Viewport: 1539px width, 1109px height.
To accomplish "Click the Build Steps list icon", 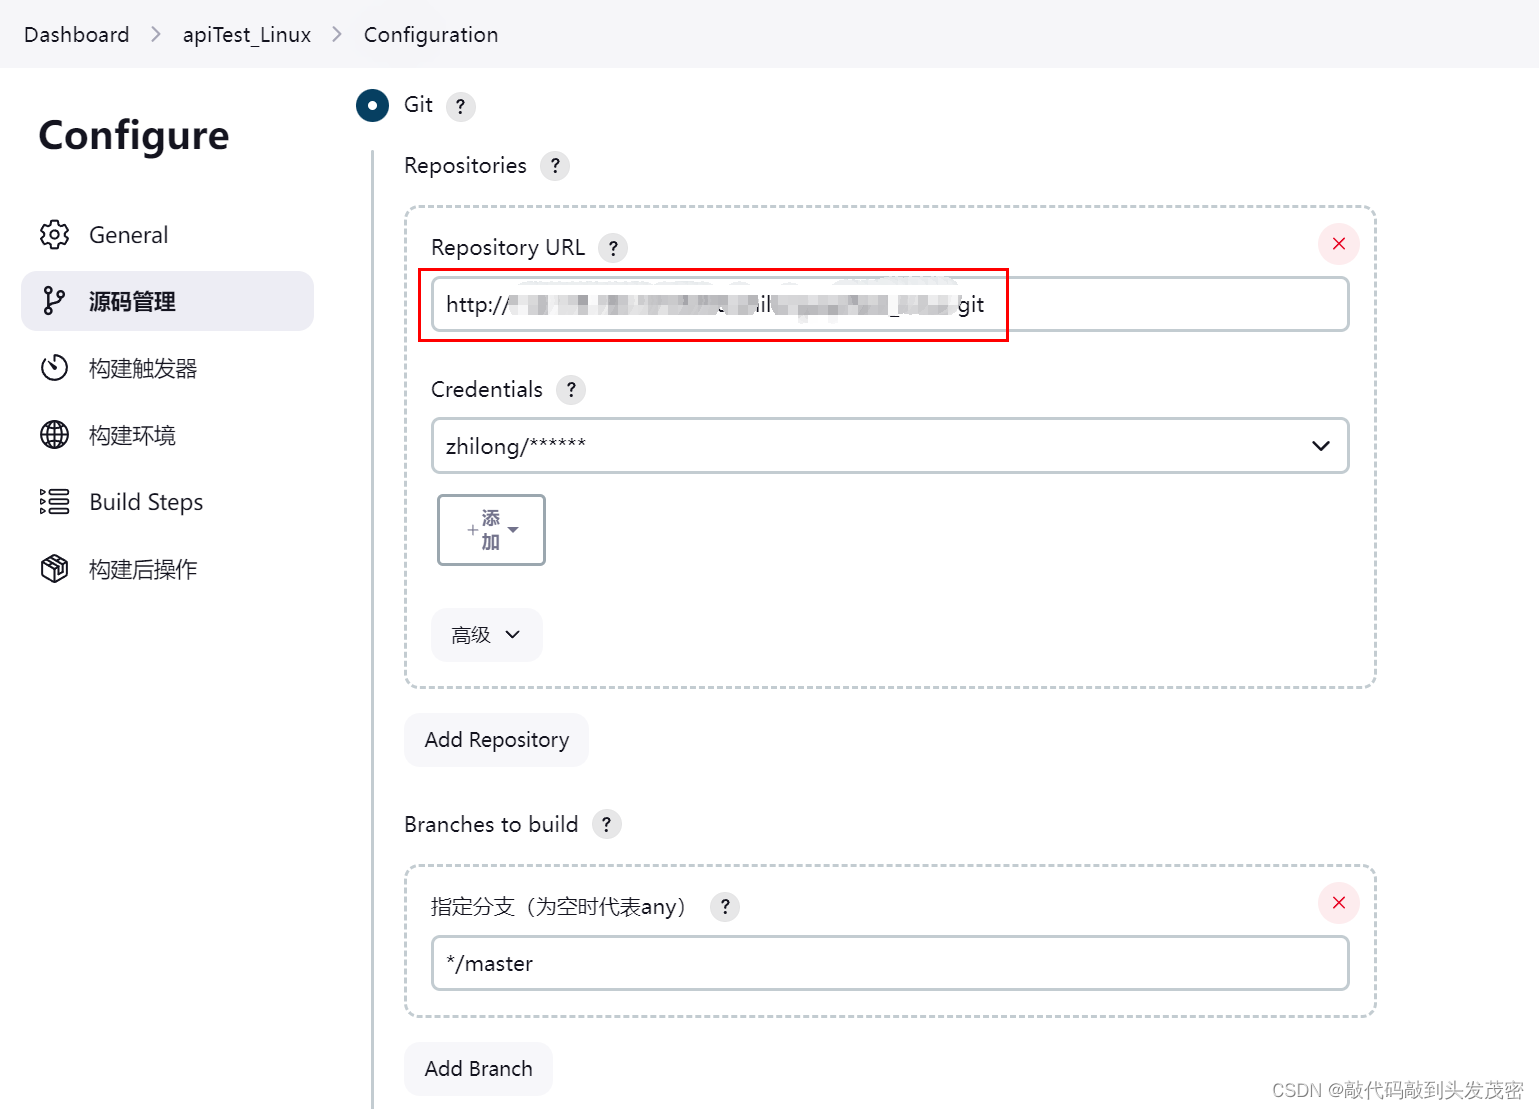I will 54,502.
